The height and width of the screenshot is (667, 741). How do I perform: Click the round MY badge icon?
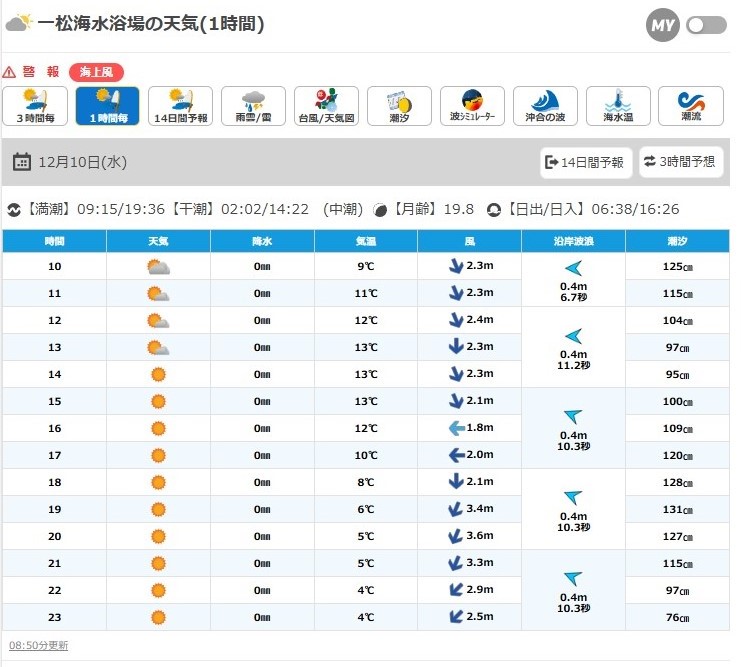pos(662,25)
